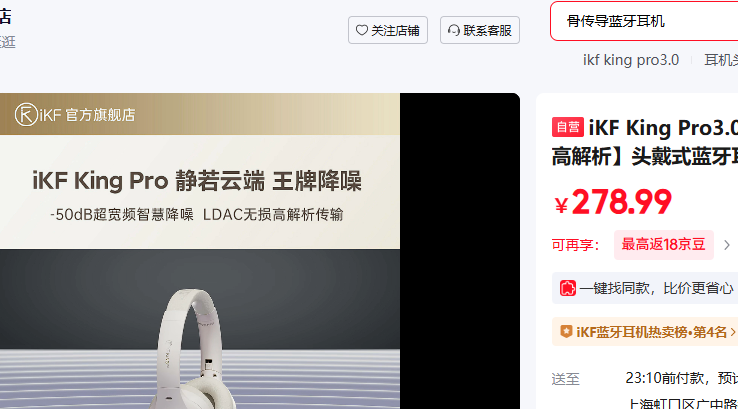
Task: Click the 最高返18京豆 reward tag
Action: point(664,245)
